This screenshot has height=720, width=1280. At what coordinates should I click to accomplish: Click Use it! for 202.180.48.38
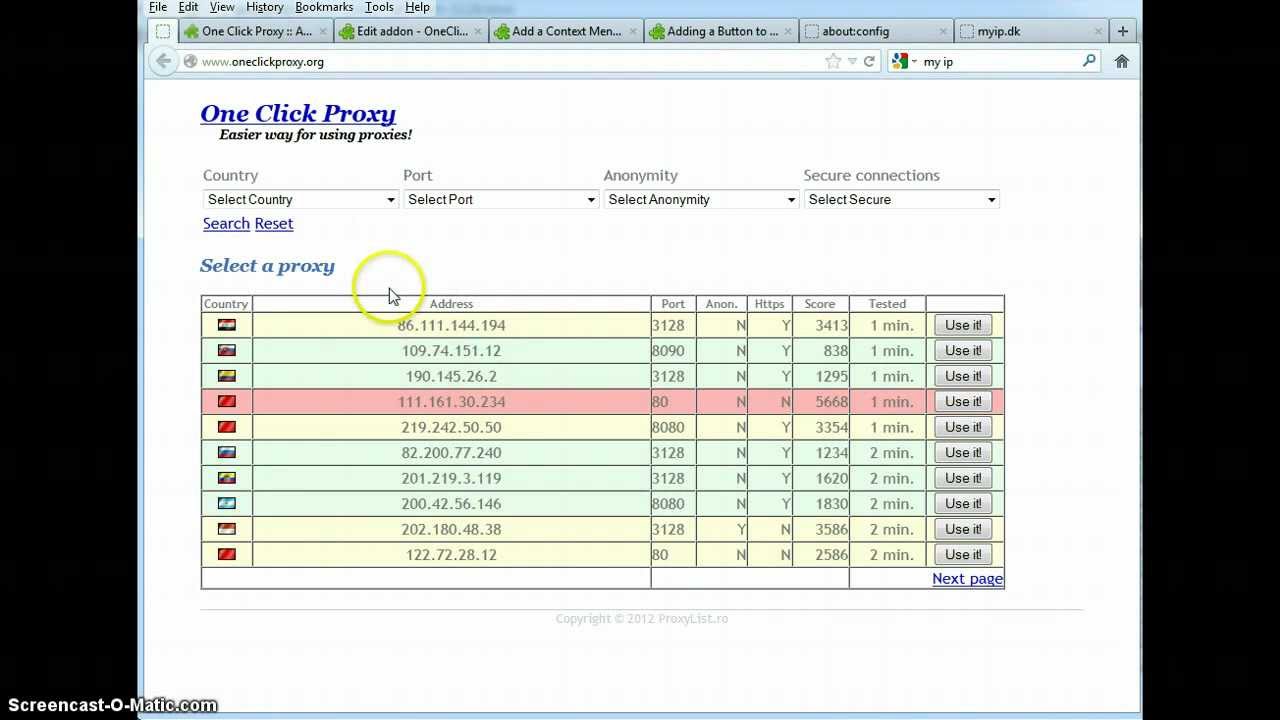pyautogui.click(x=963, y=529)
